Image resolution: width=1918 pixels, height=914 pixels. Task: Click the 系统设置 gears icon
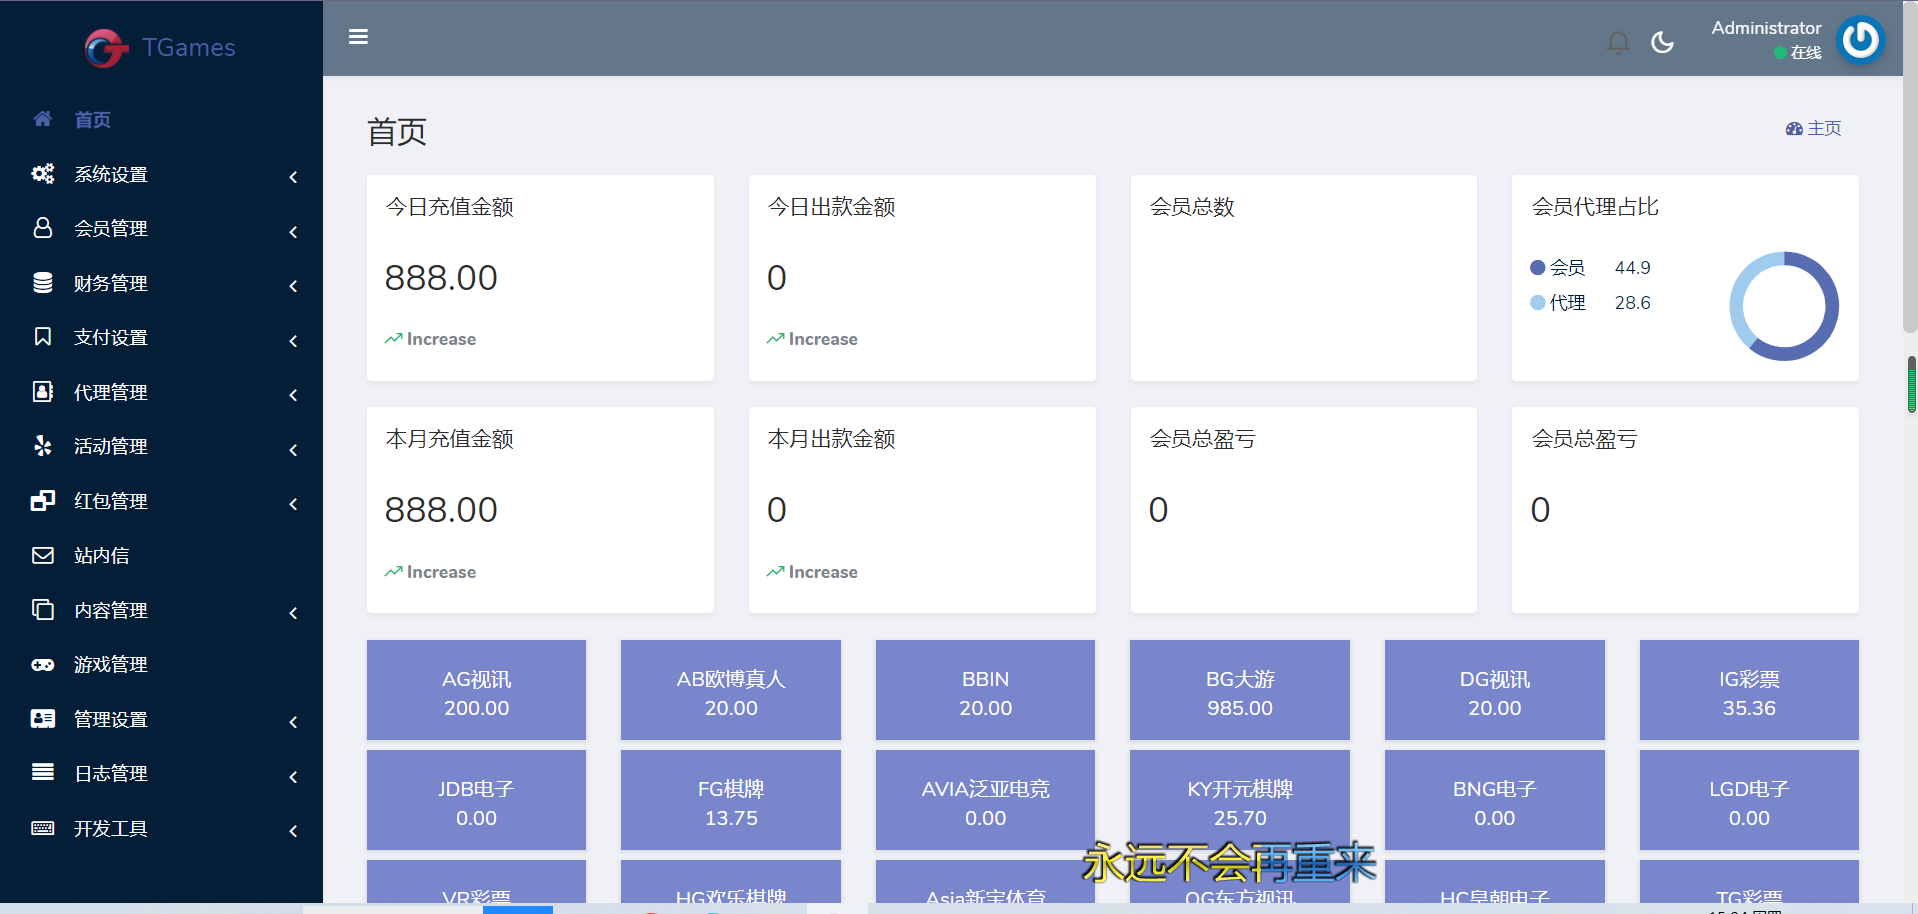pos(43,174)
